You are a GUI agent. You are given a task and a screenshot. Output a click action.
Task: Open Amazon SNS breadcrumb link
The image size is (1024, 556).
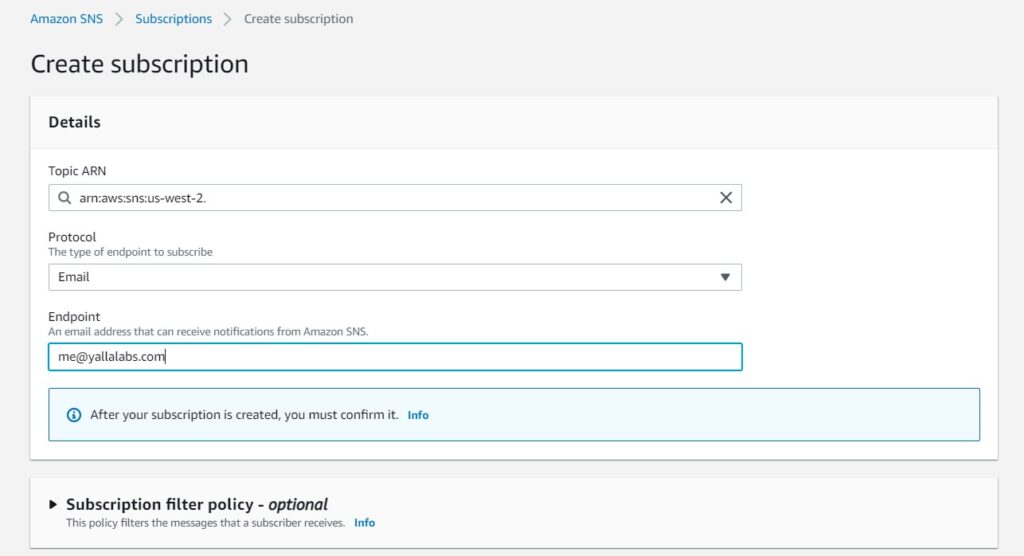coord(67,19)
